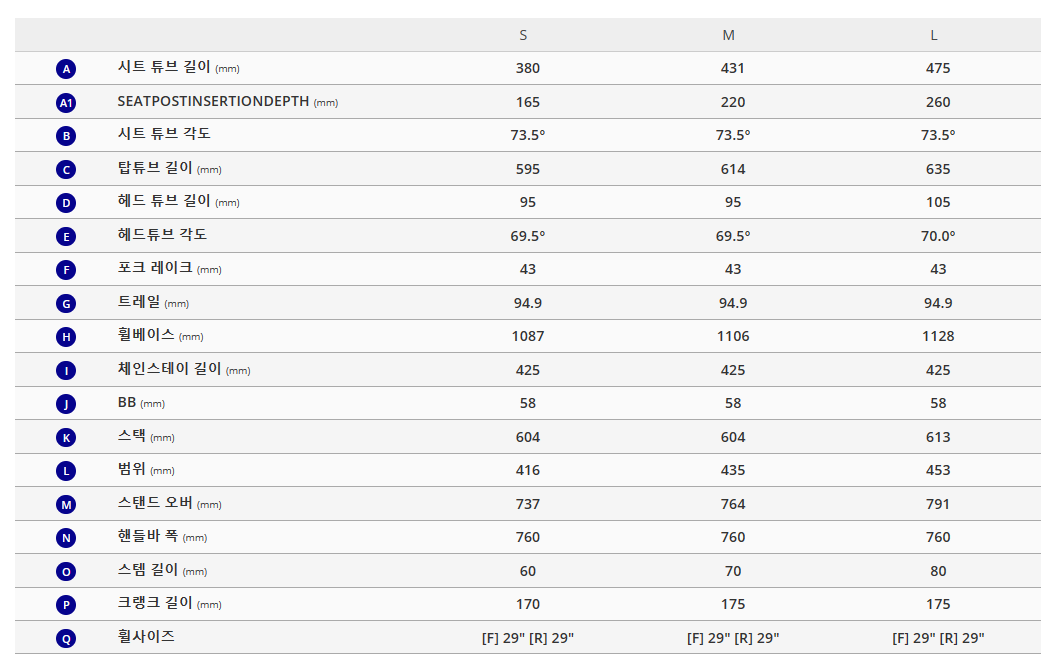Click the A1 badge beside SEATPOSTINSERTIONDEPTH

(66, 102)
